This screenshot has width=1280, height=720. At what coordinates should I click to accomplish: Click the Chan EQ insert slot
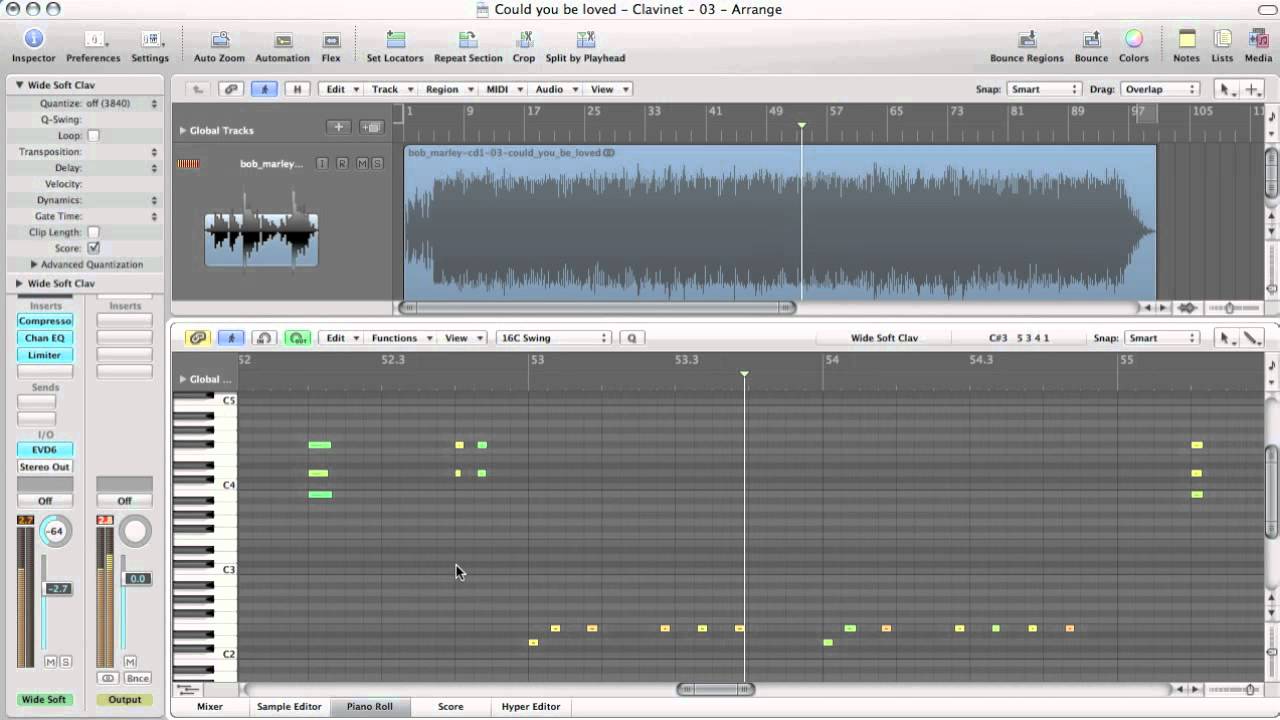(45, 338)
